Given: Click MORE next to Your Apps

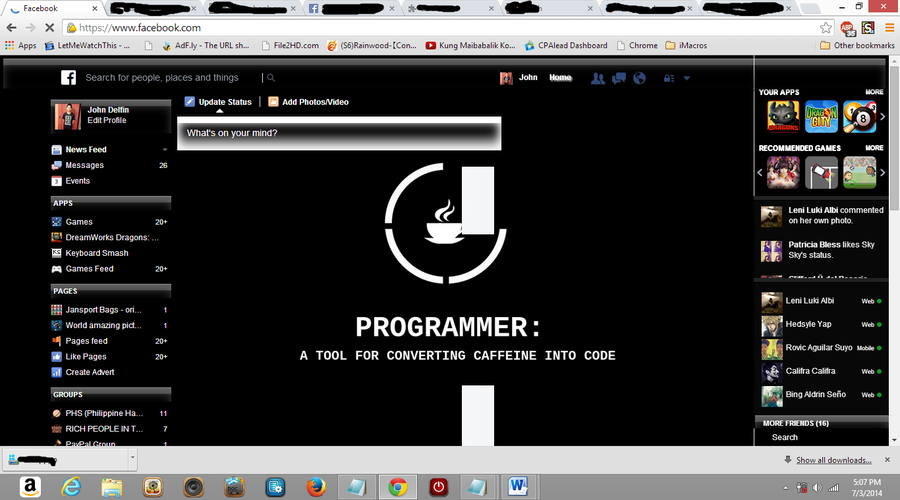Looking at the screenshot, I should pos(874,92).
